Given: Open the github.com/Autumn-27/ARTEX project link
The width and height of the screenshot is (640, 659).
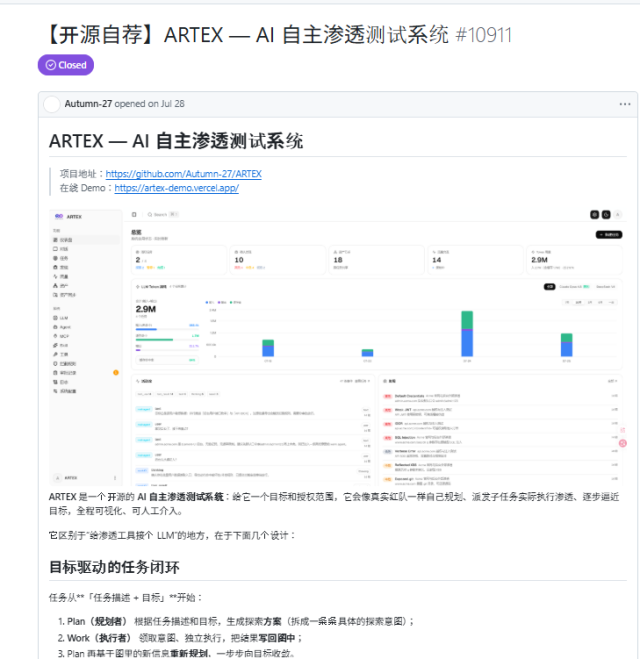Looking at the screenshot, I should click(x=184, y=174).
